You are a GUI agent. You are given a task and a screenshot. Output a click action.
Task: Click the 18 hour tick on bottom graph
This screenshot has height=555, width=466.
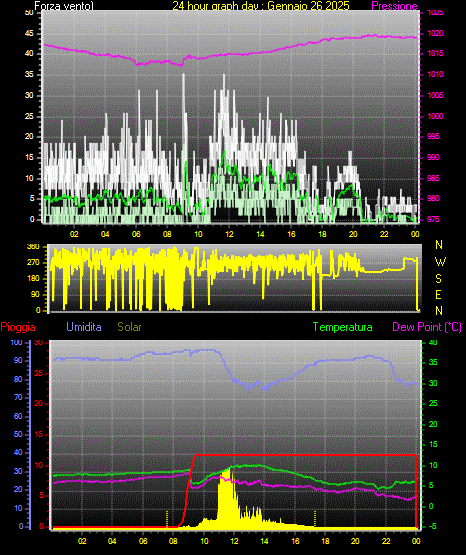pyautogui.click(x=325, y=541)
